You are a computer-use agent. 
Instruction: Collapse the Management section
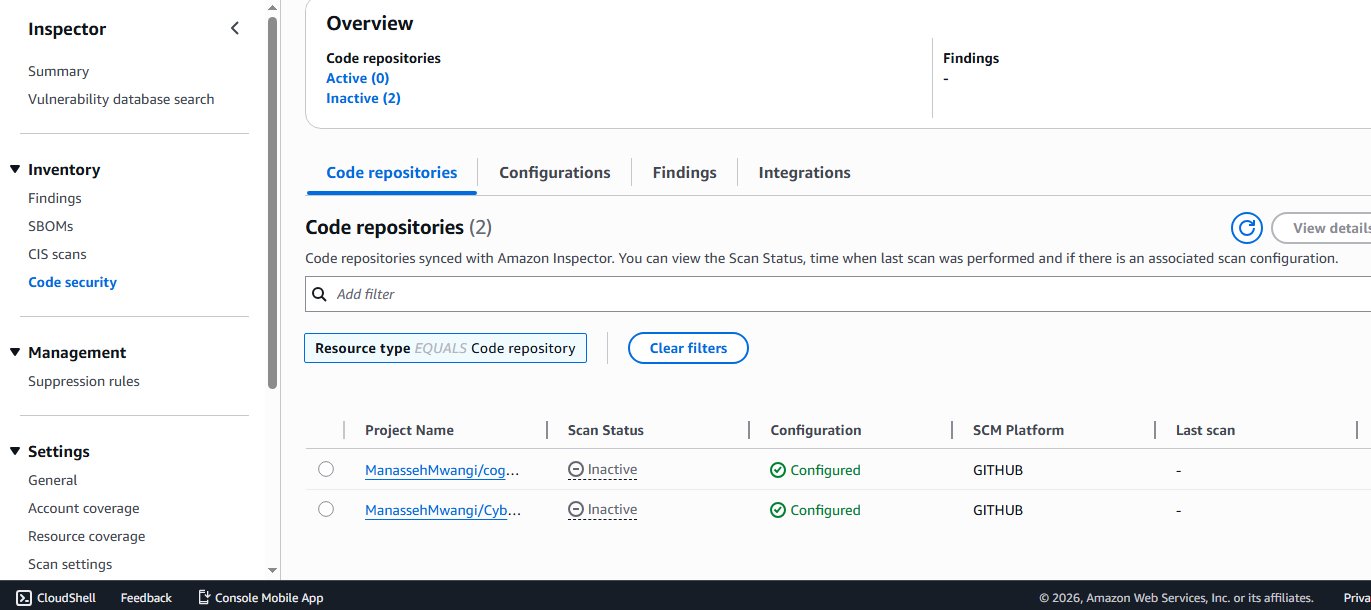coord(15,352)
